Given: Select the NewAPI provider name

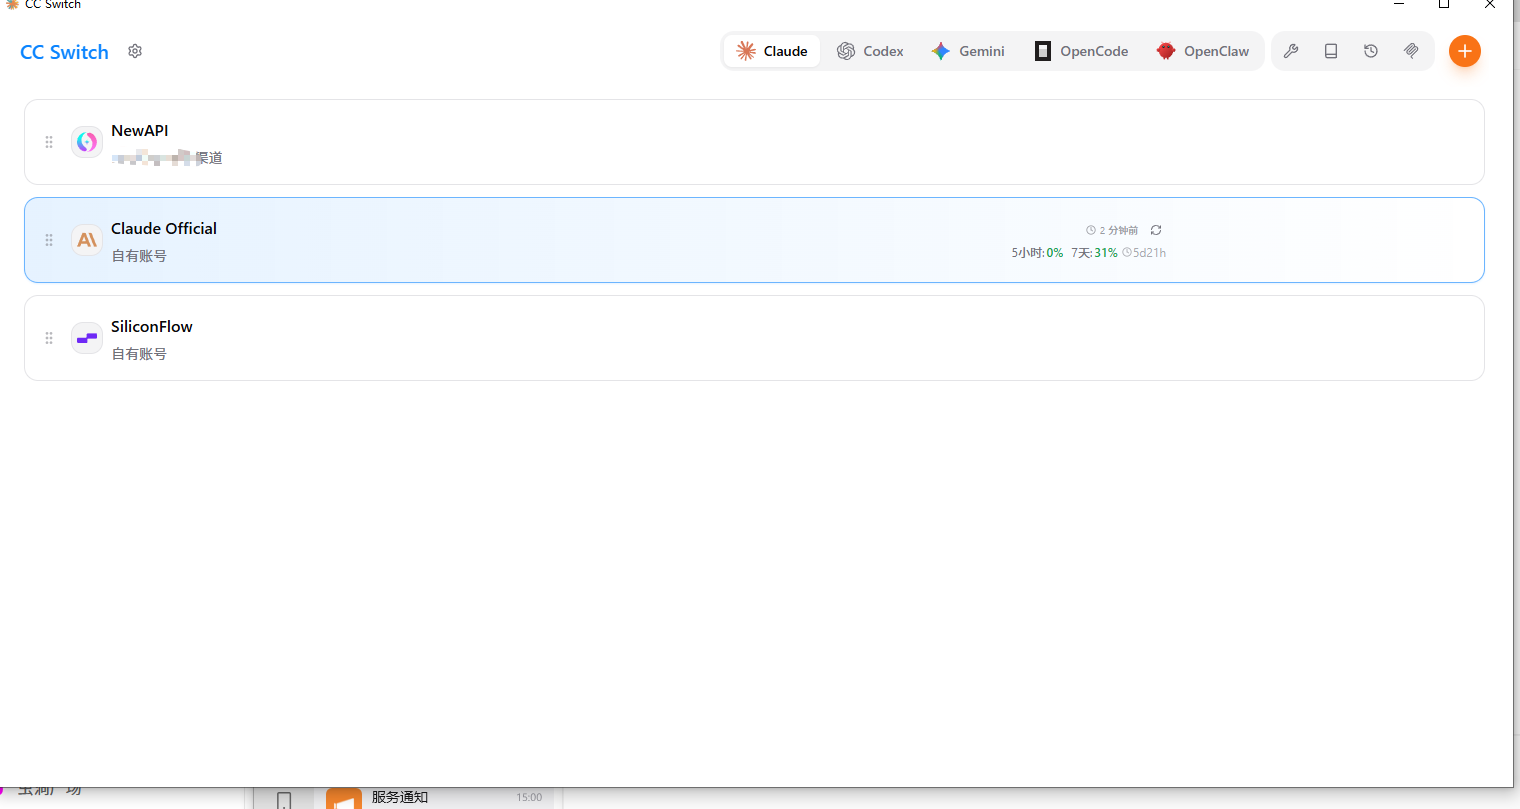Looking at the screenshot, I should click(140, 131).
